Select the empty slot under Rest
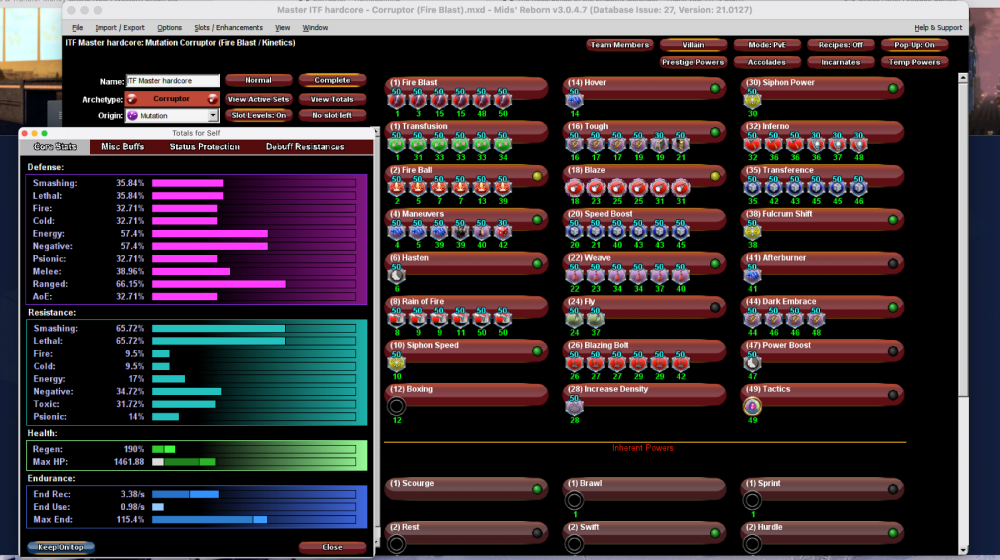The height and width of the screenshot is (560, 1000). pyautogui.click(x=397, y=543)
